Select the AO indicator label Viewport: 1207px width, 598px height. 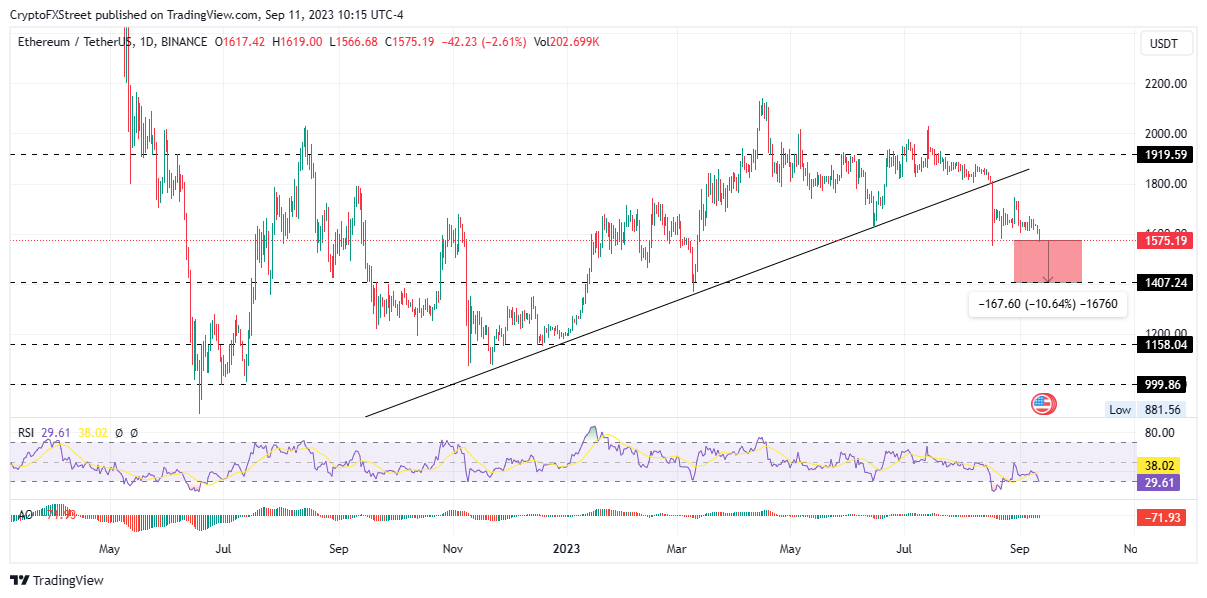coord(26,516)
